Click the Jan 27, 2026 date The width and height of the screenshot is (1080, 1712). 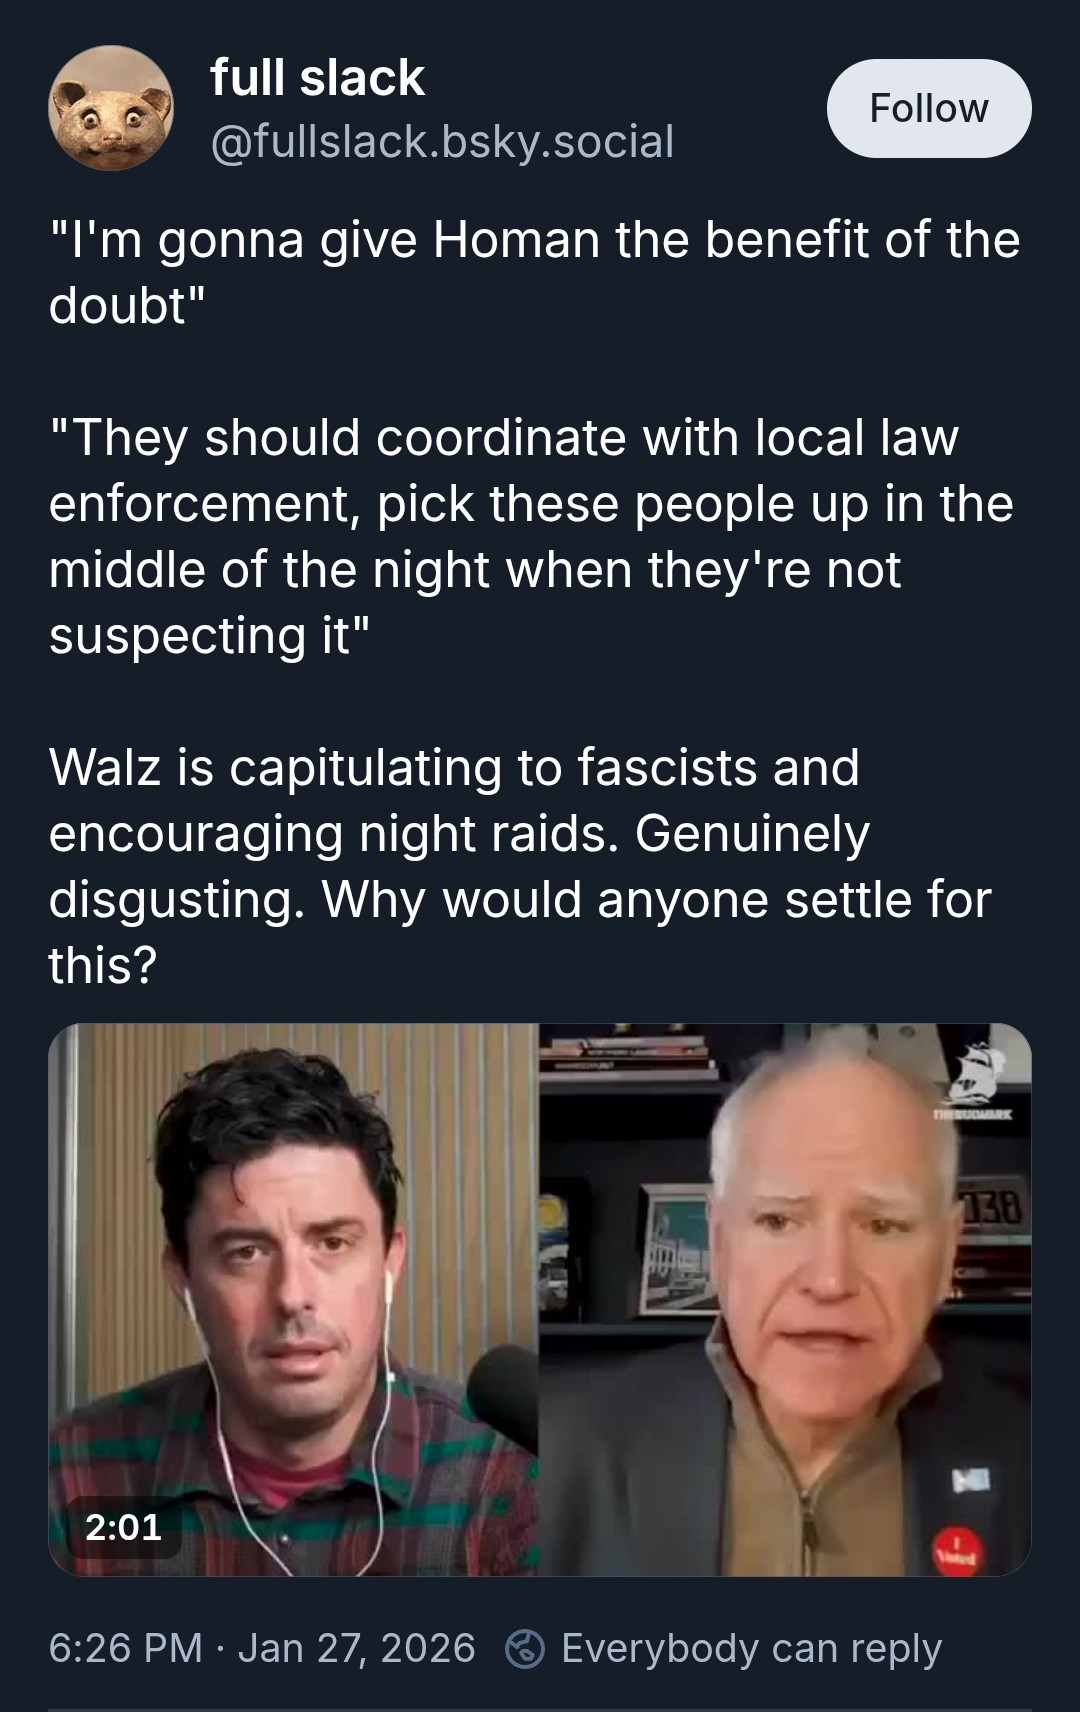coord(356,1648)
